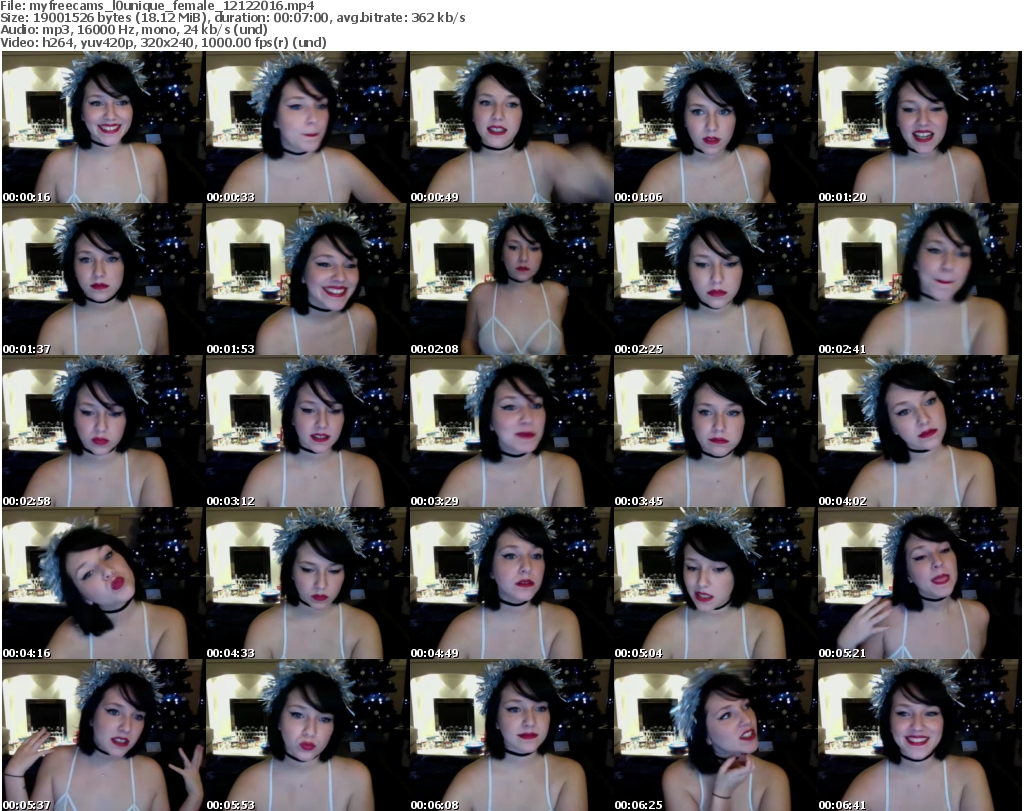Choose the thumbnail labeled 00:01:20

919,127
